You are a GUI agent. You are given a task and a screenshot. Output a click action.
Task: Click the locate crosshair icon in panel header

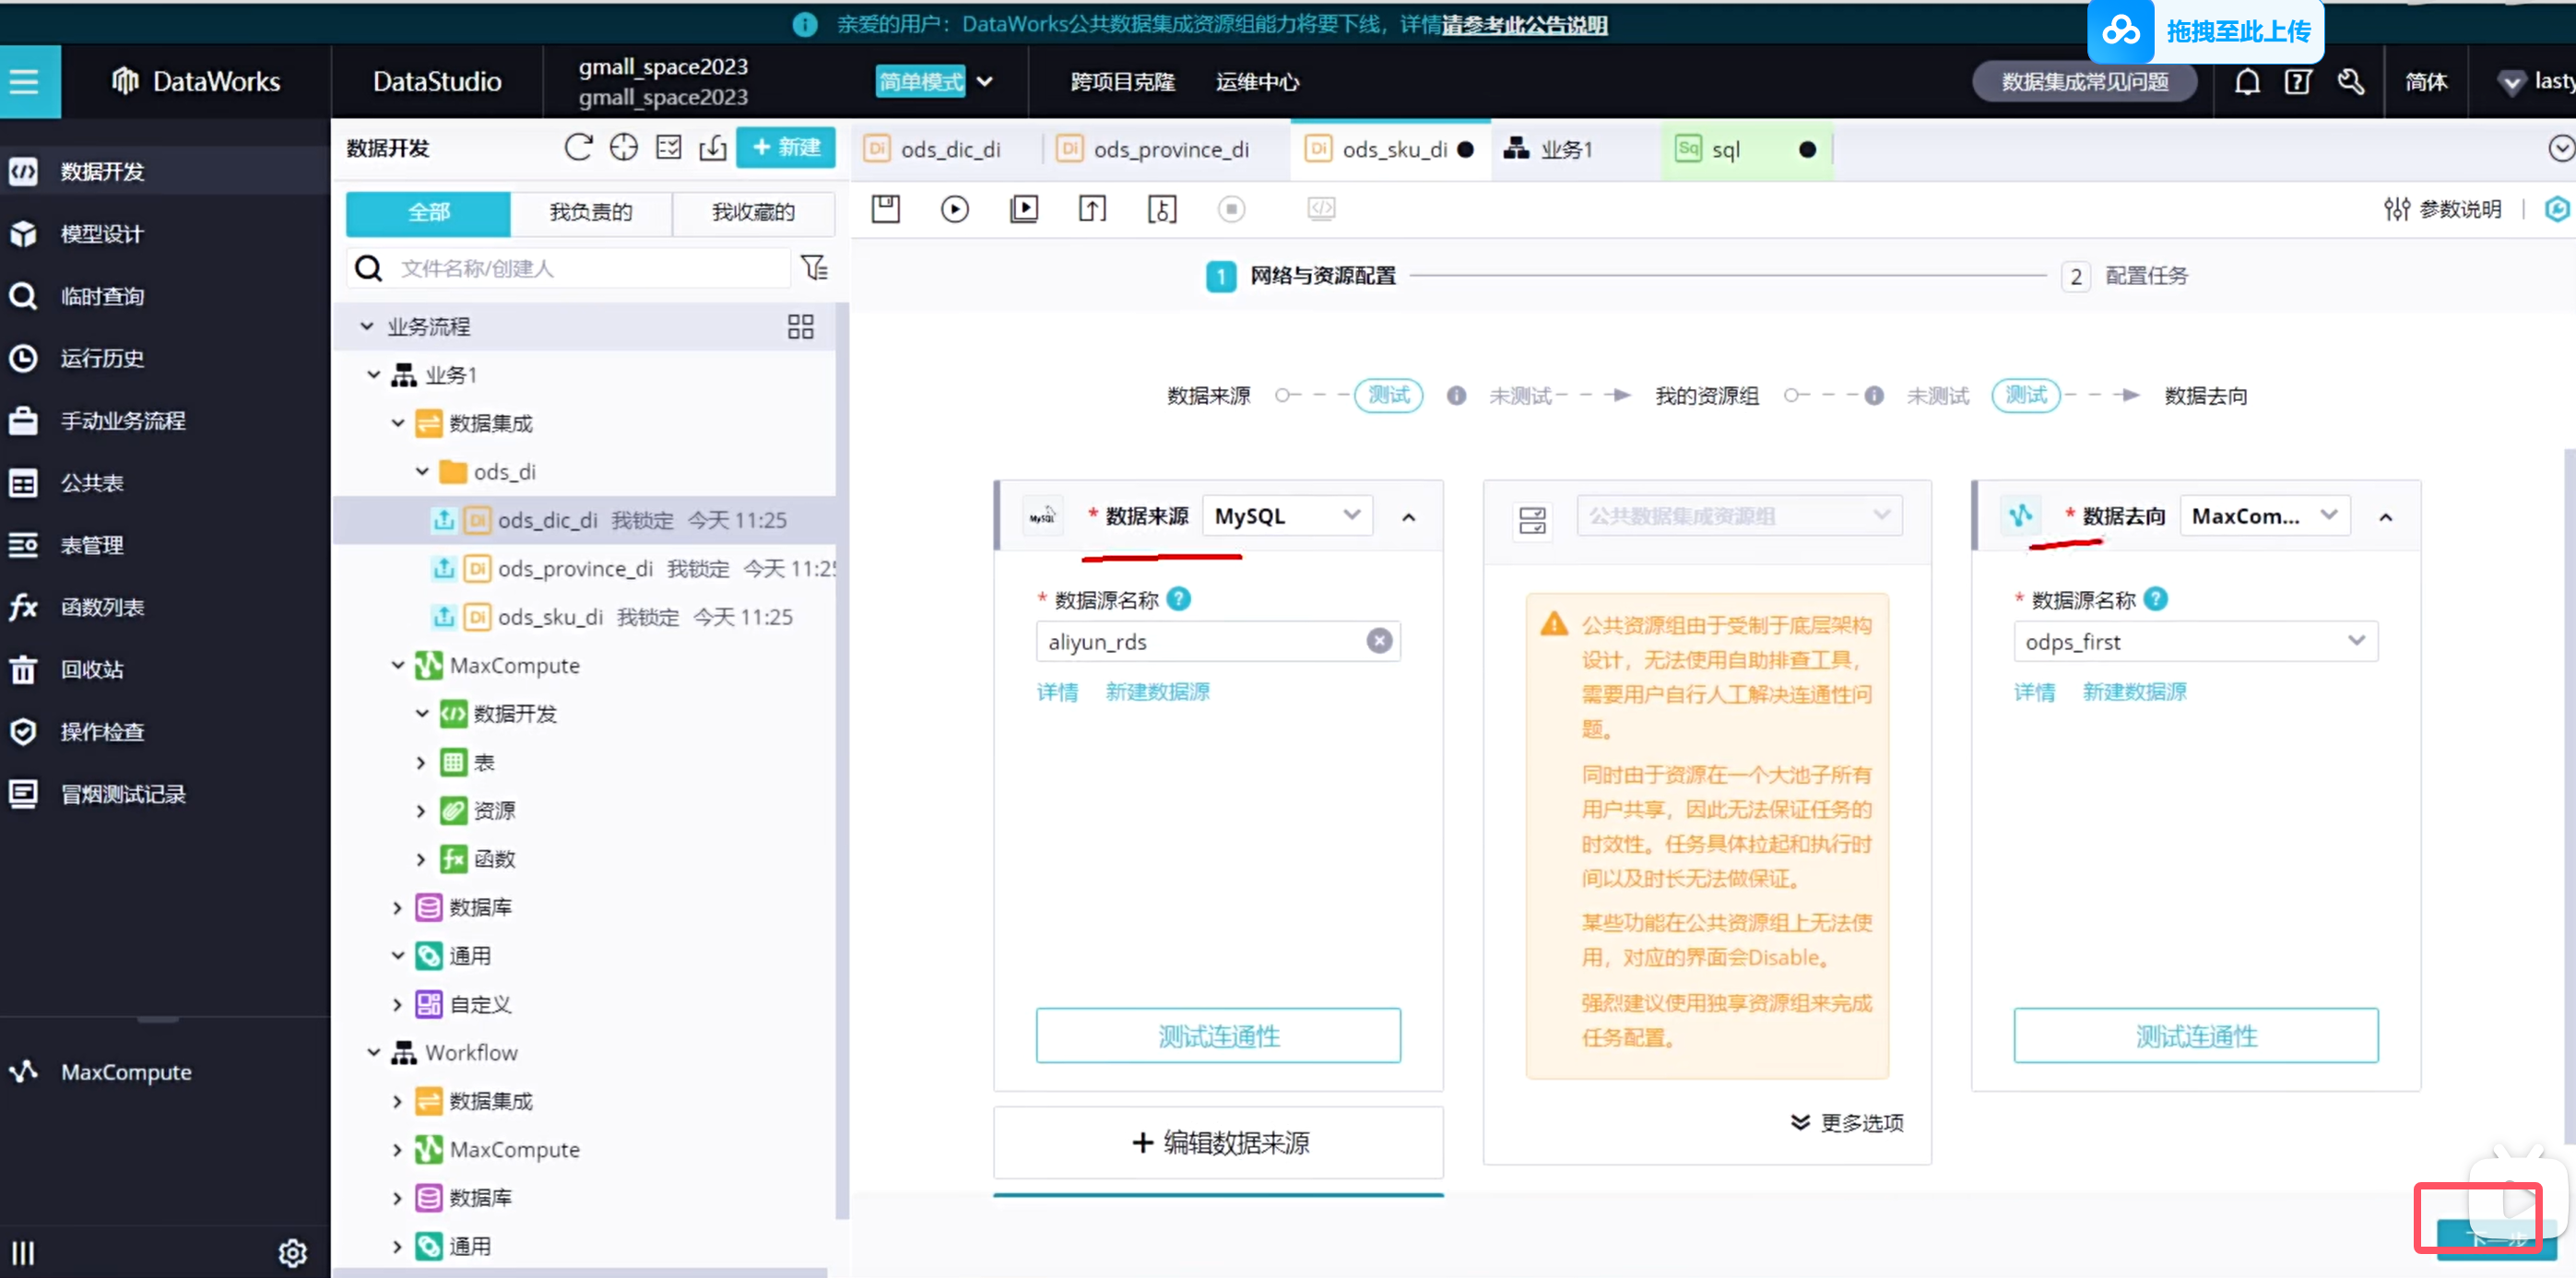click(x=623, y=148)
